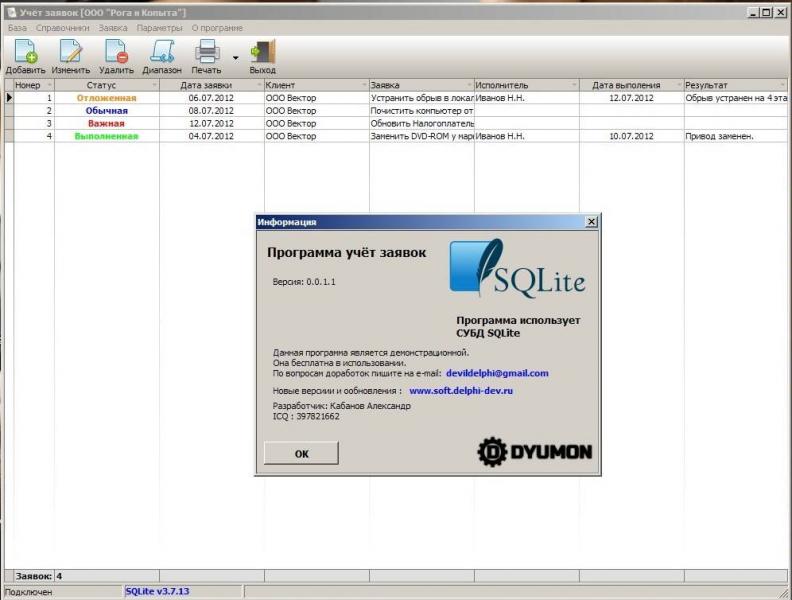This screenshot has width=792, height=600.
Task: Open the Параметры menu
Action: [159, 28]
